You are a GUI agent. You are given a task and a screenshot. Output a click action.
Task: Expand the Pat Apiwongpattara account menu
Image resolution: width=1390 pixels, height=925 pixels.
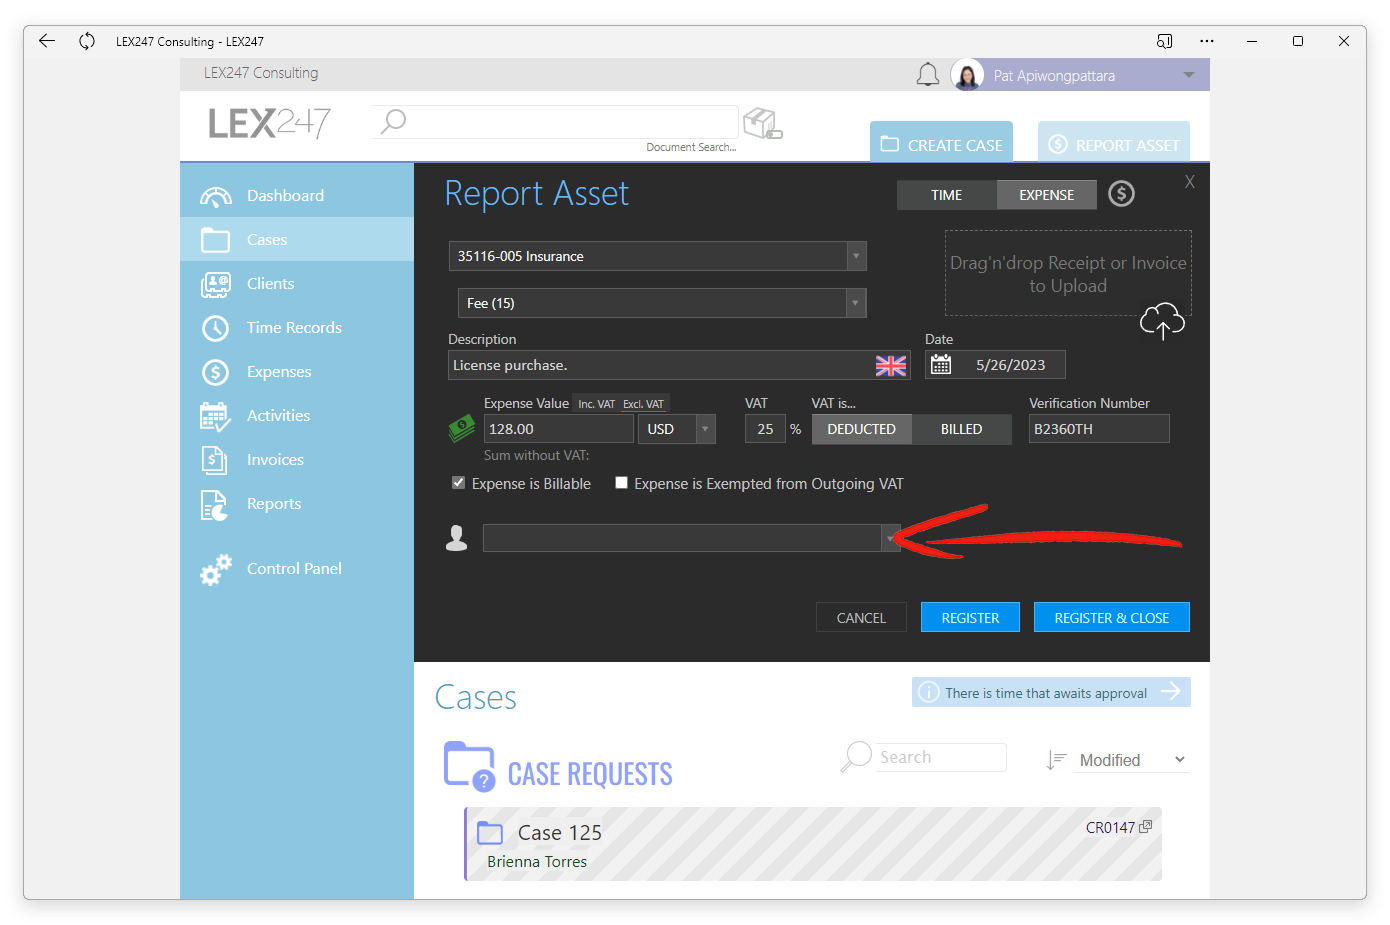[x=1189, y=75]
